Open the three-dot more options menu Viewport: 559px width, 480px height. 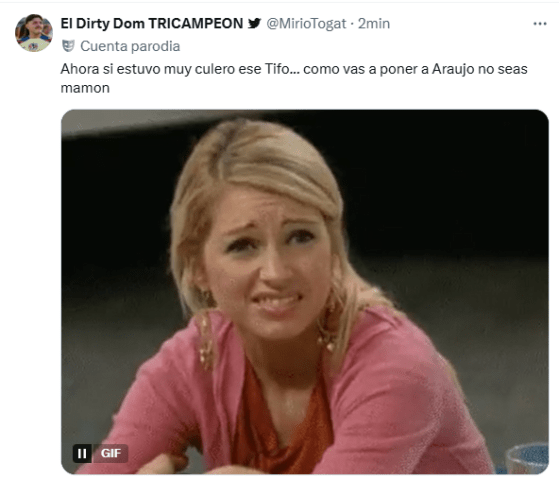pos(540,24)
